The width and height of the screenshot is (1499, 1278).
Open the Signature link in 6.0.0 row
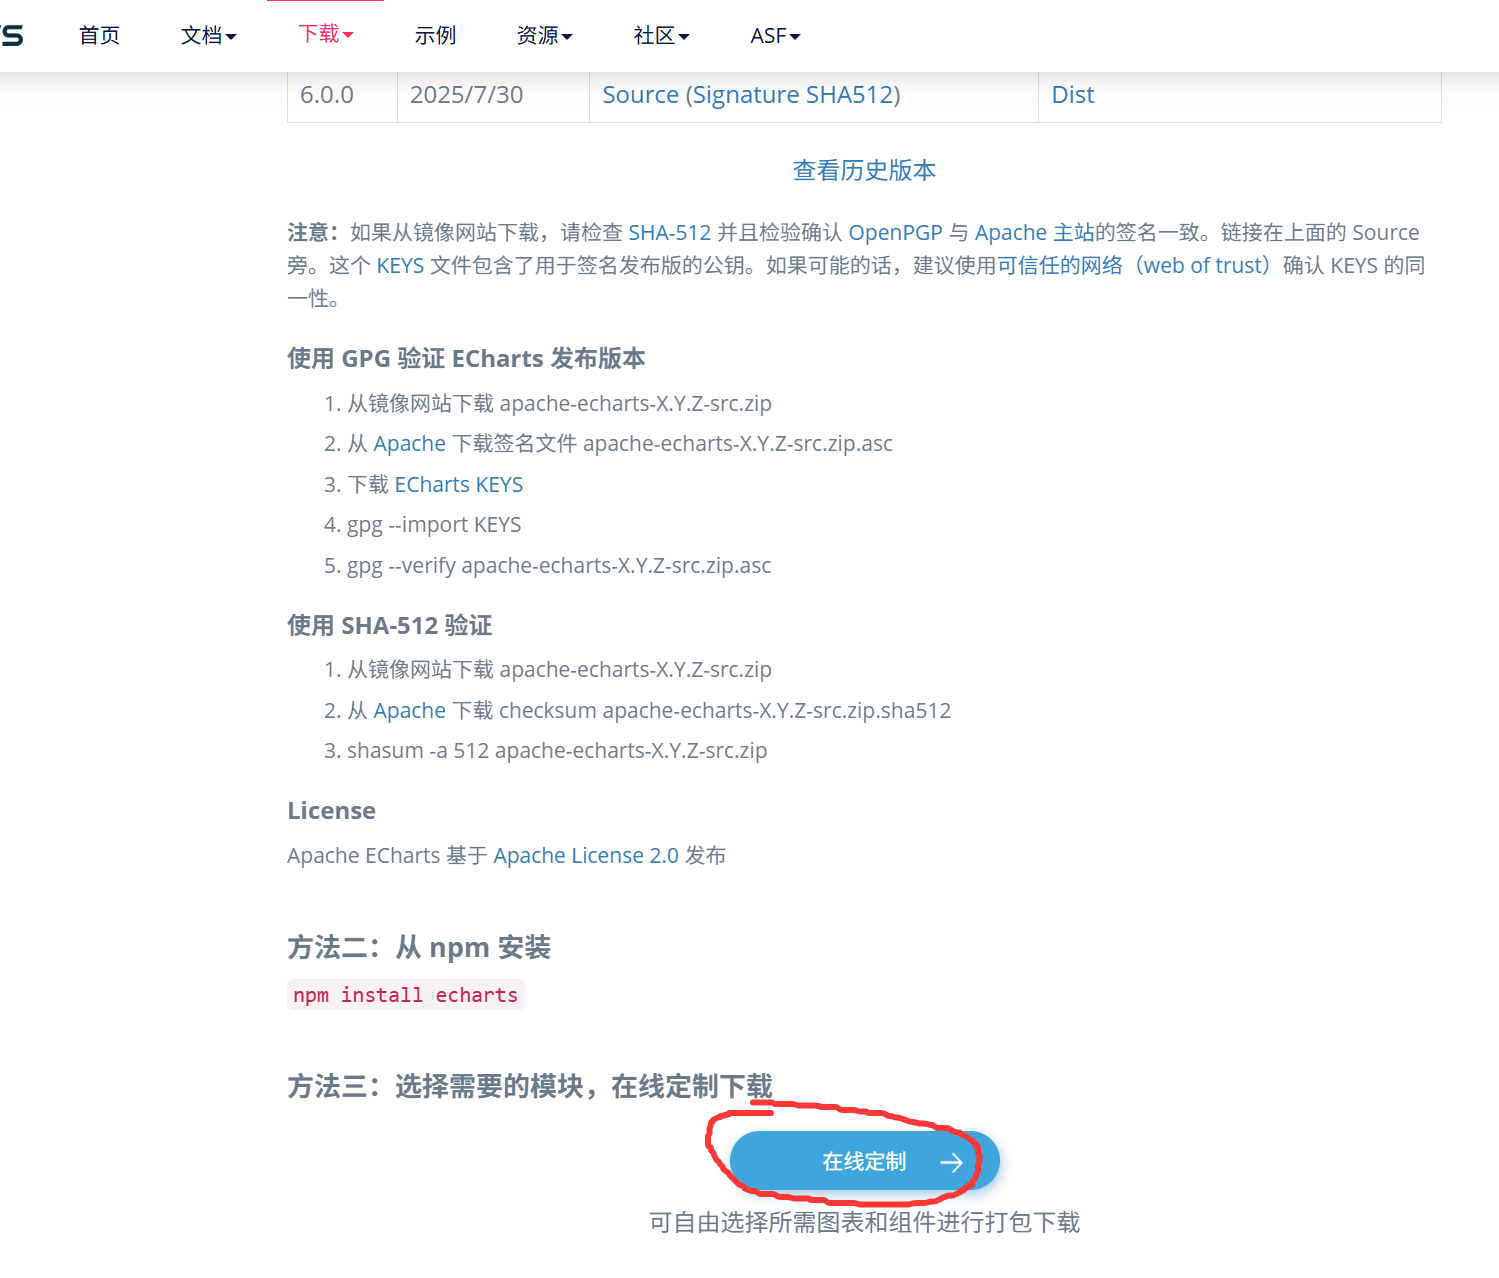(x=745, y=95)
